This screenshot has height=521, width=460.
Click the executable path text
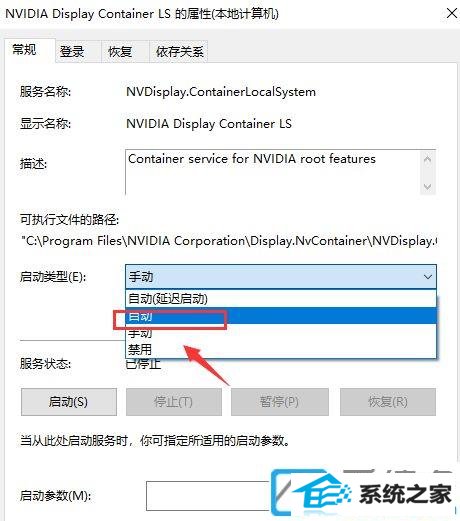pos(230,241)
